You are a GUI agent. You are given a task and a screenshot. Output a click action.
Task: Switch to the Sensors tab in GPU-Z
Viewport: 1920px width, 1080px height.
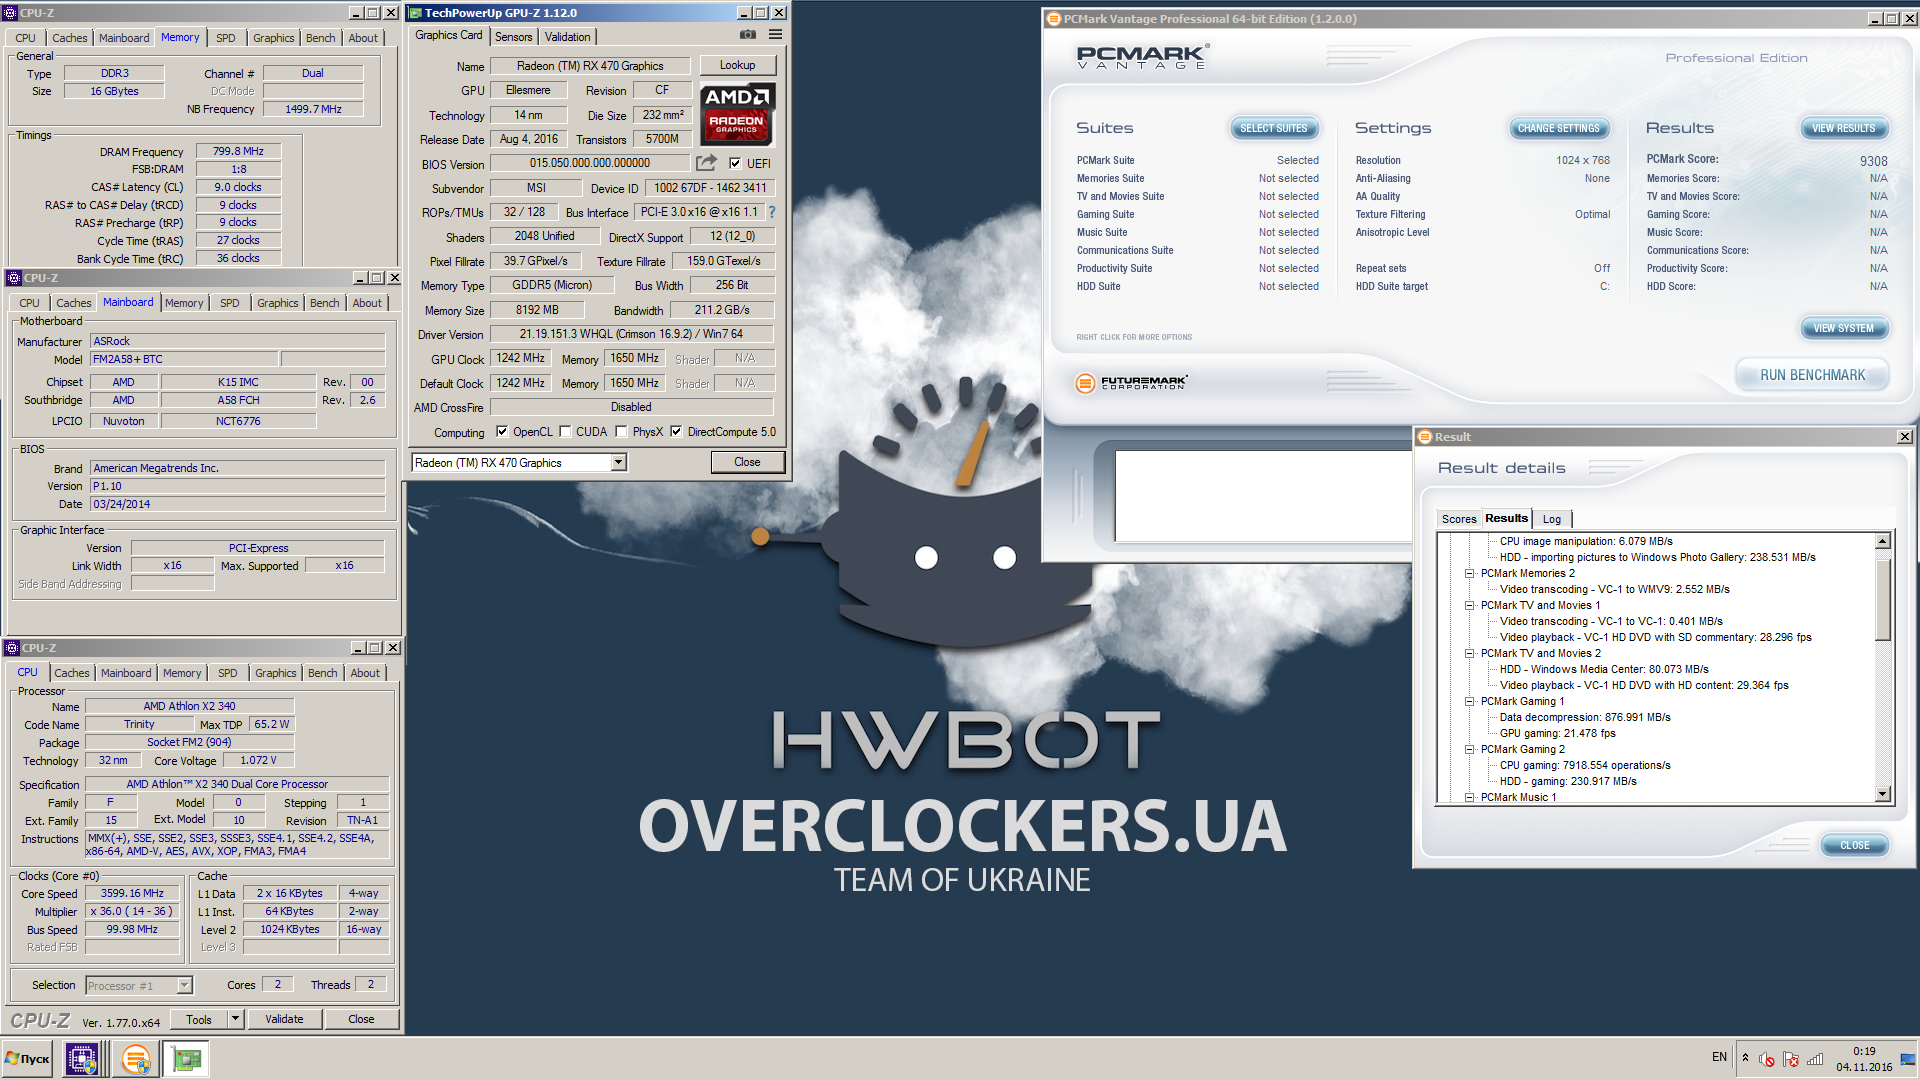514,37
